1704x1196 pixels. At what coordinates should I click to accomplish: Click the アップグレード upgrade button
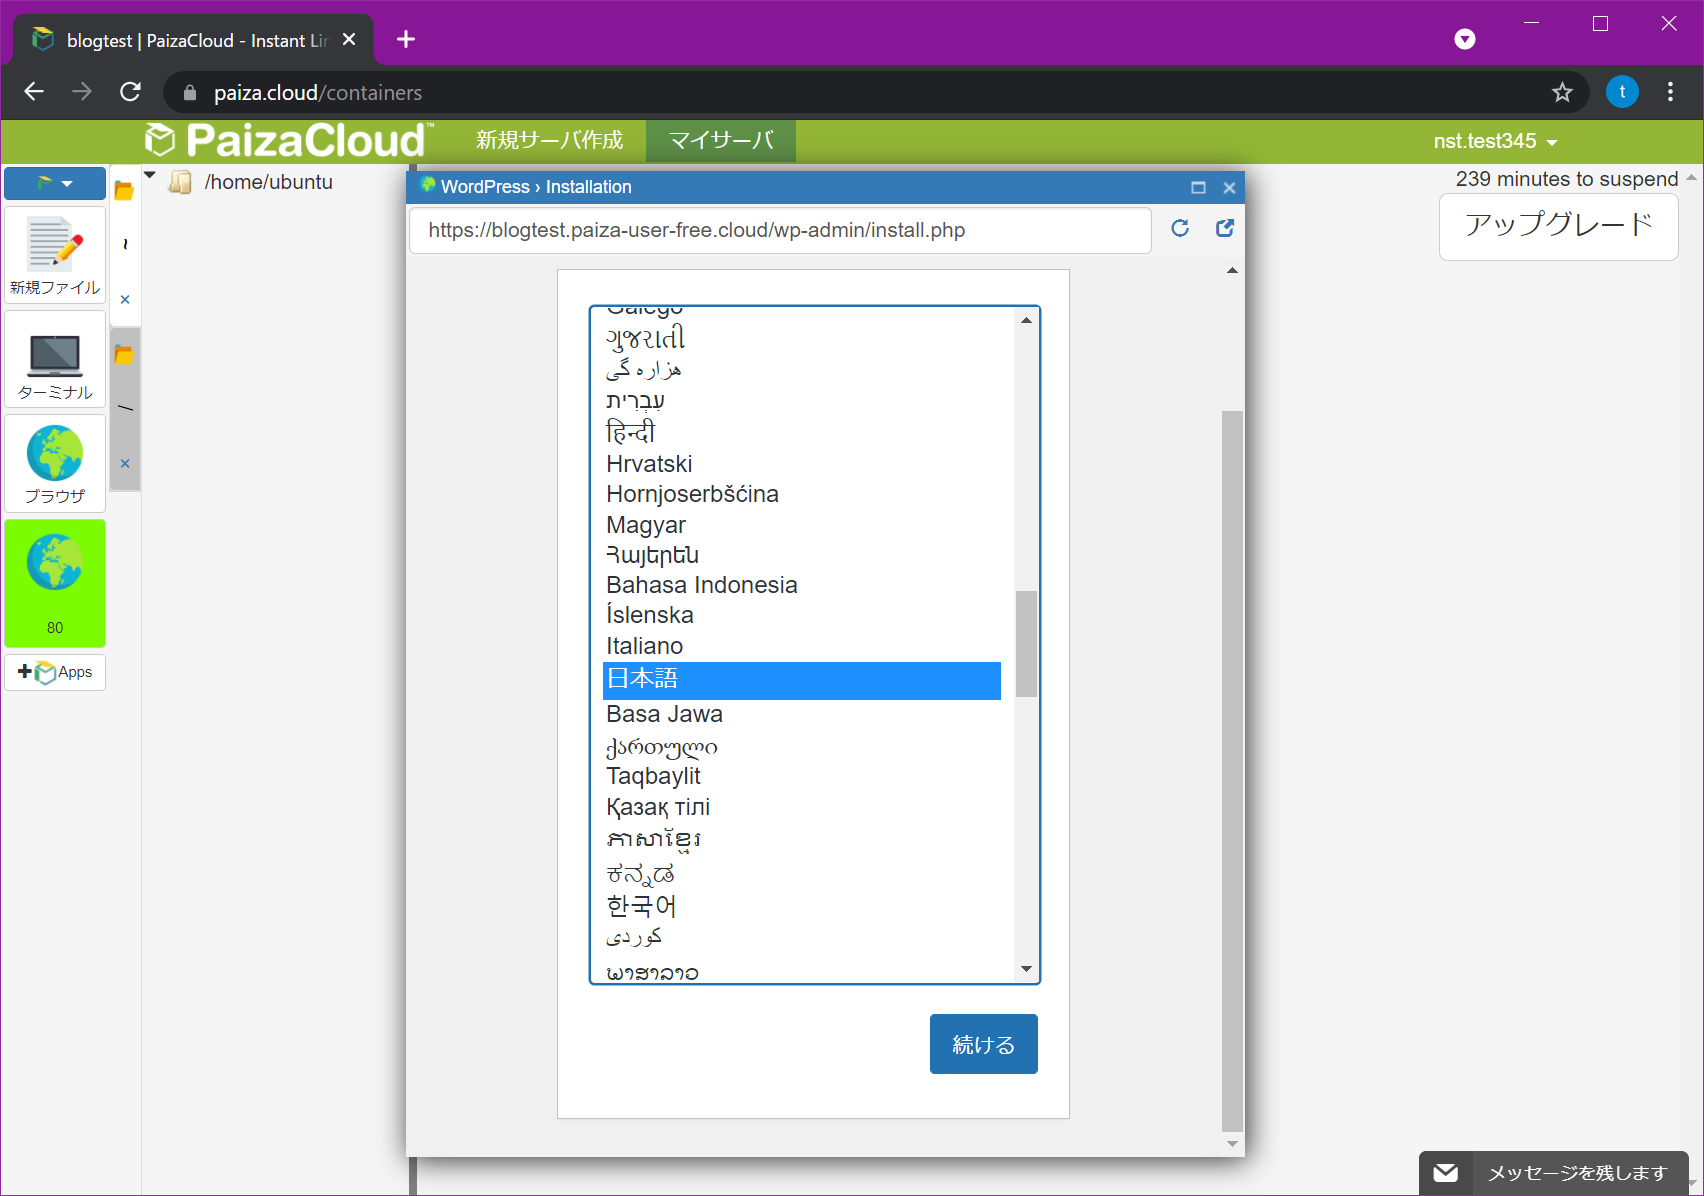(x=1558, y=226)
